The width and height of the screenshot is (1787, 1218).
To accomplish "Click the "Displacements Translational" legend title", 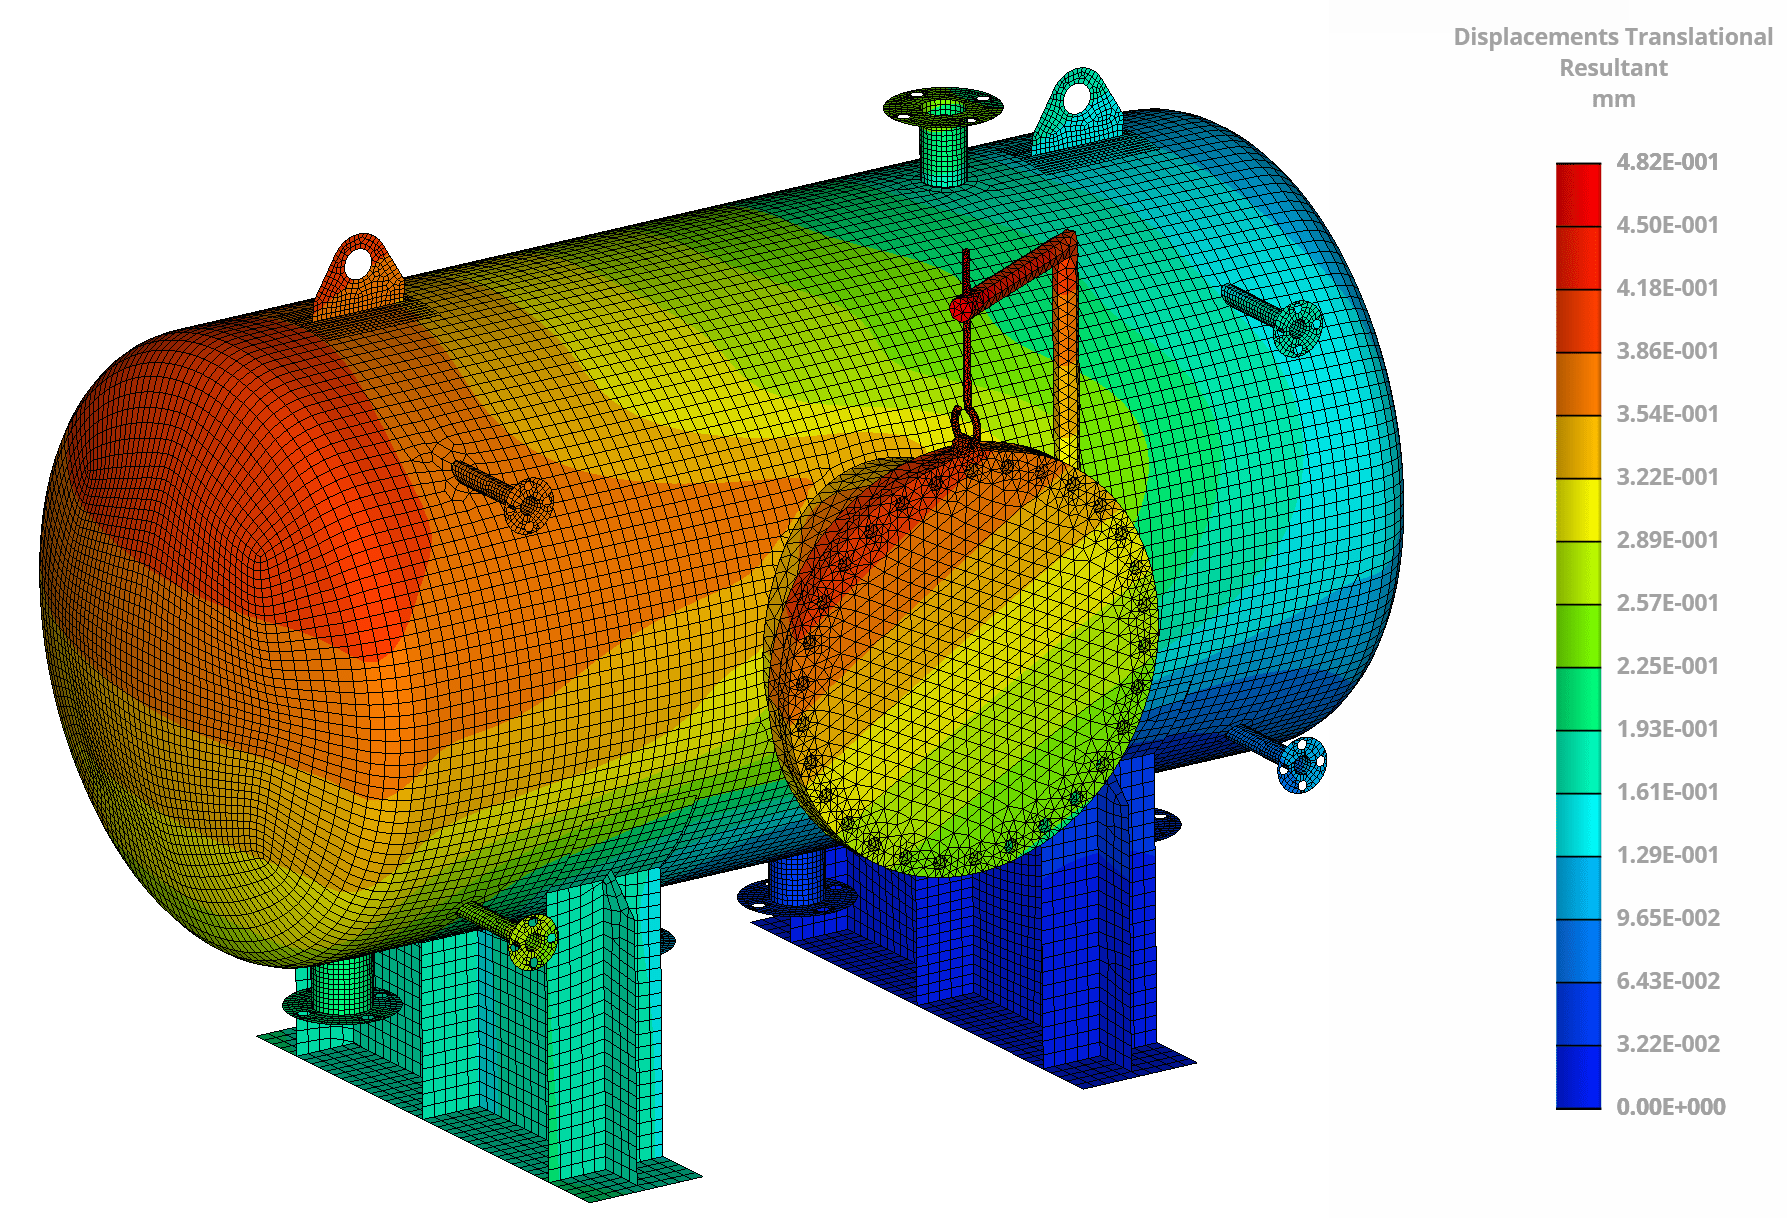I will pyautogui.click(x=1612, y=37).
